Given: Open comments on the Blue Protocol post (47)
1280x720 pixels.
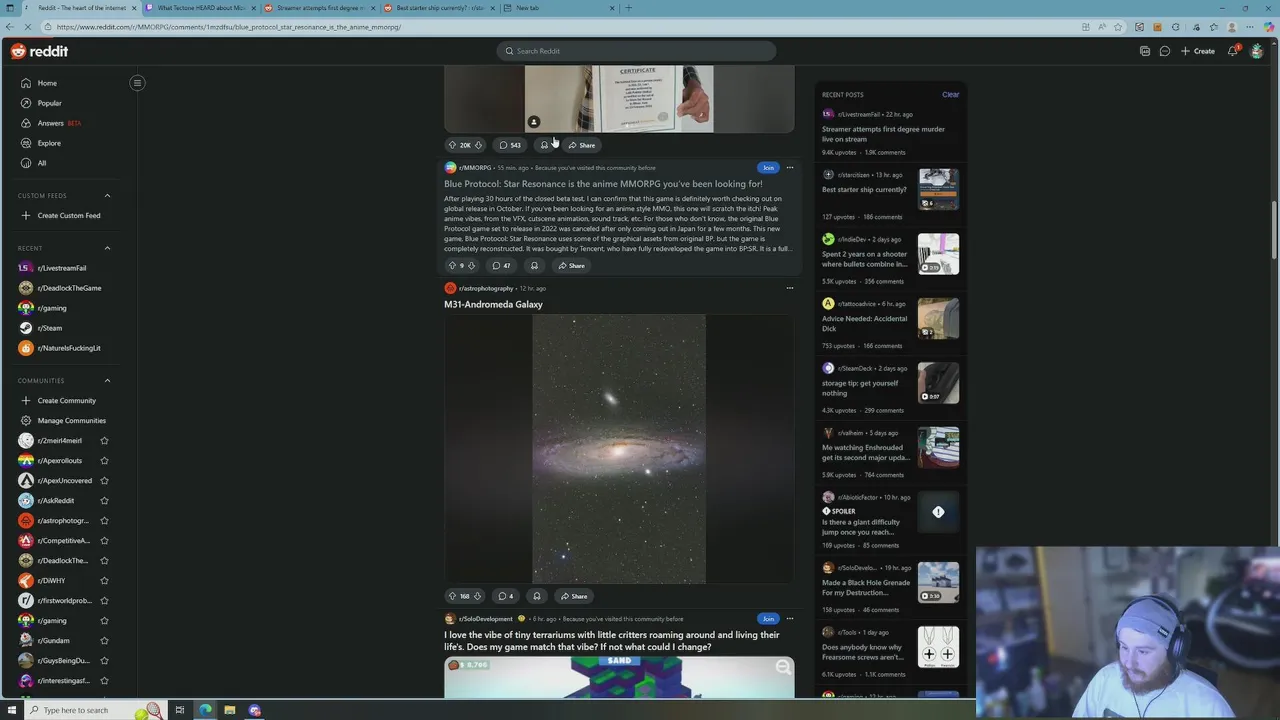Looking at the screenshot, I should tap(502, 266).
